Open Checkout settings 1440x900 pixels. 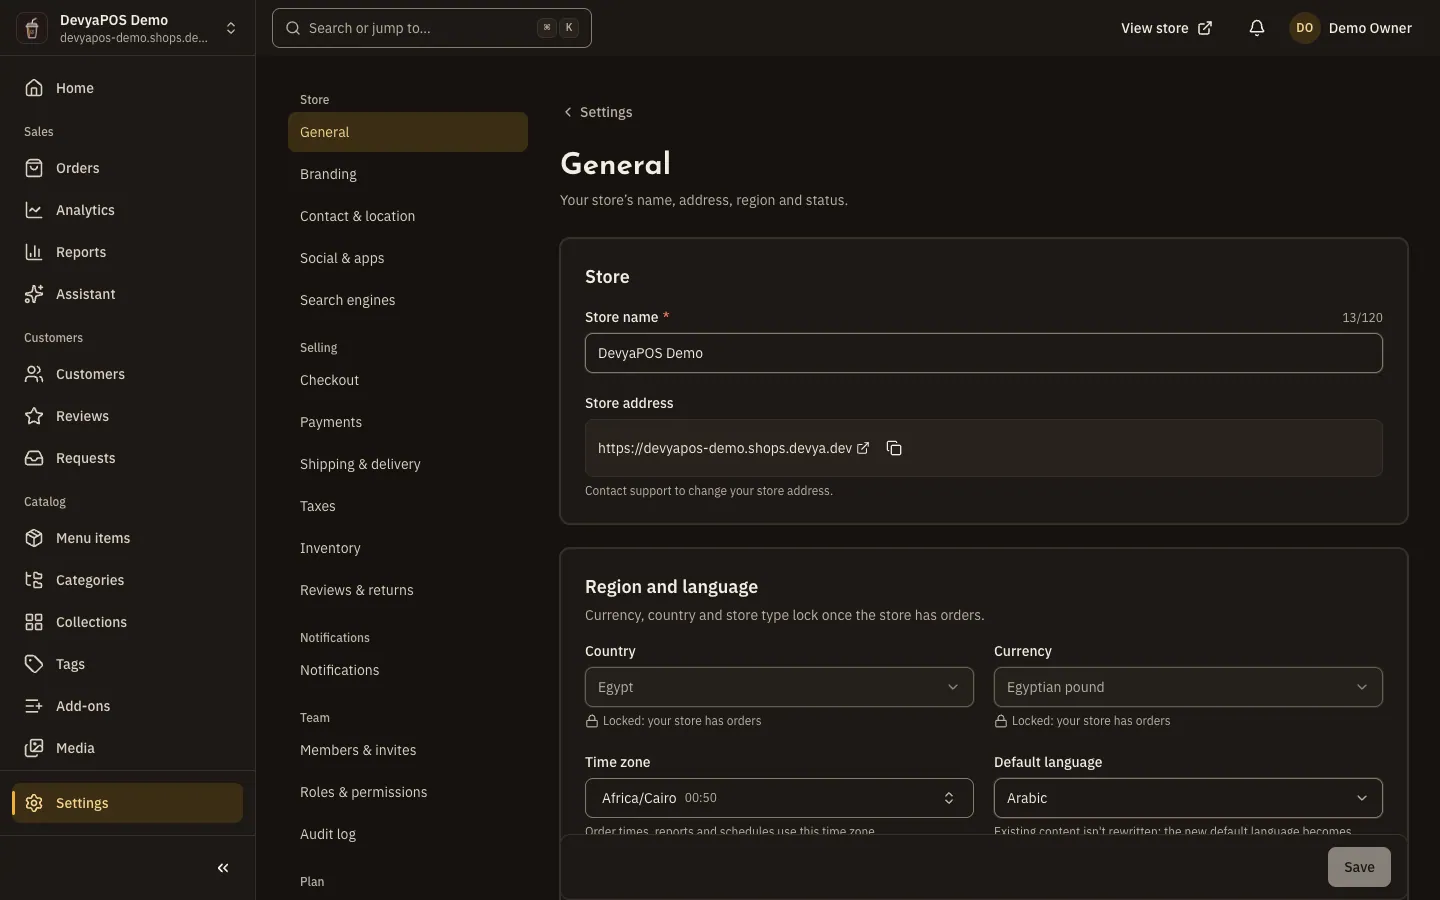tap(408, 380)
